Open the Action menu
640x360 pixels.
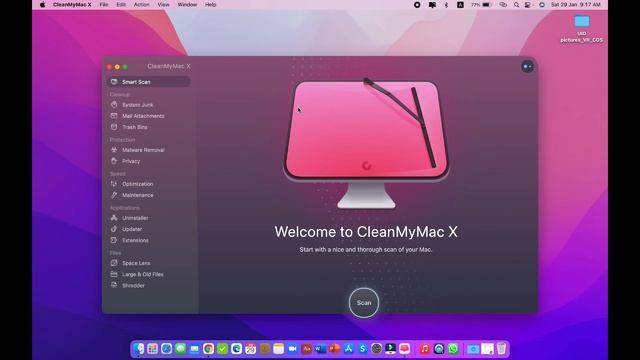coord(142,4)
